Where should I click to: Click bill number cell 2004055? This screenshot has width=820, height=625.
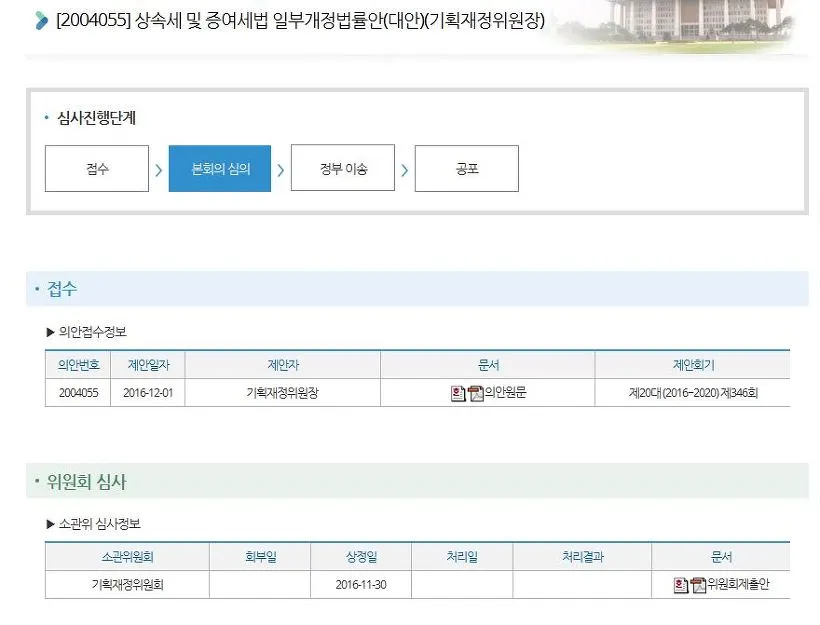coord(78,393)
